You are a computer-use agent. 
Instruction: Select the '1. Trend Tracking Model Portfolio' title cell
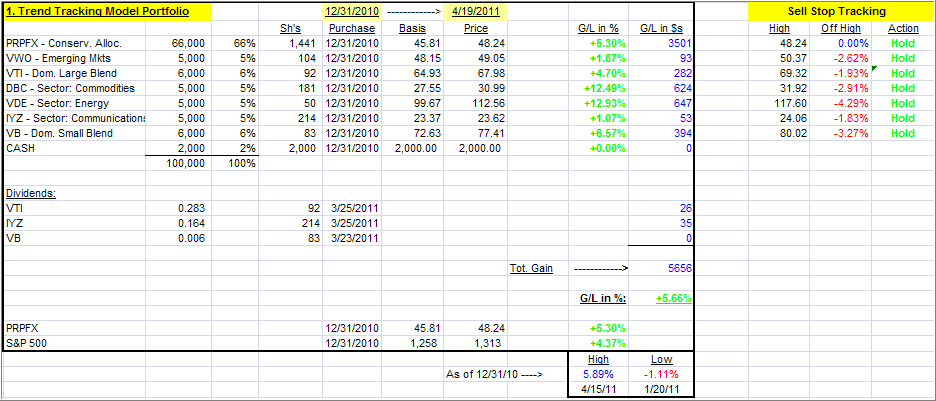107,11
